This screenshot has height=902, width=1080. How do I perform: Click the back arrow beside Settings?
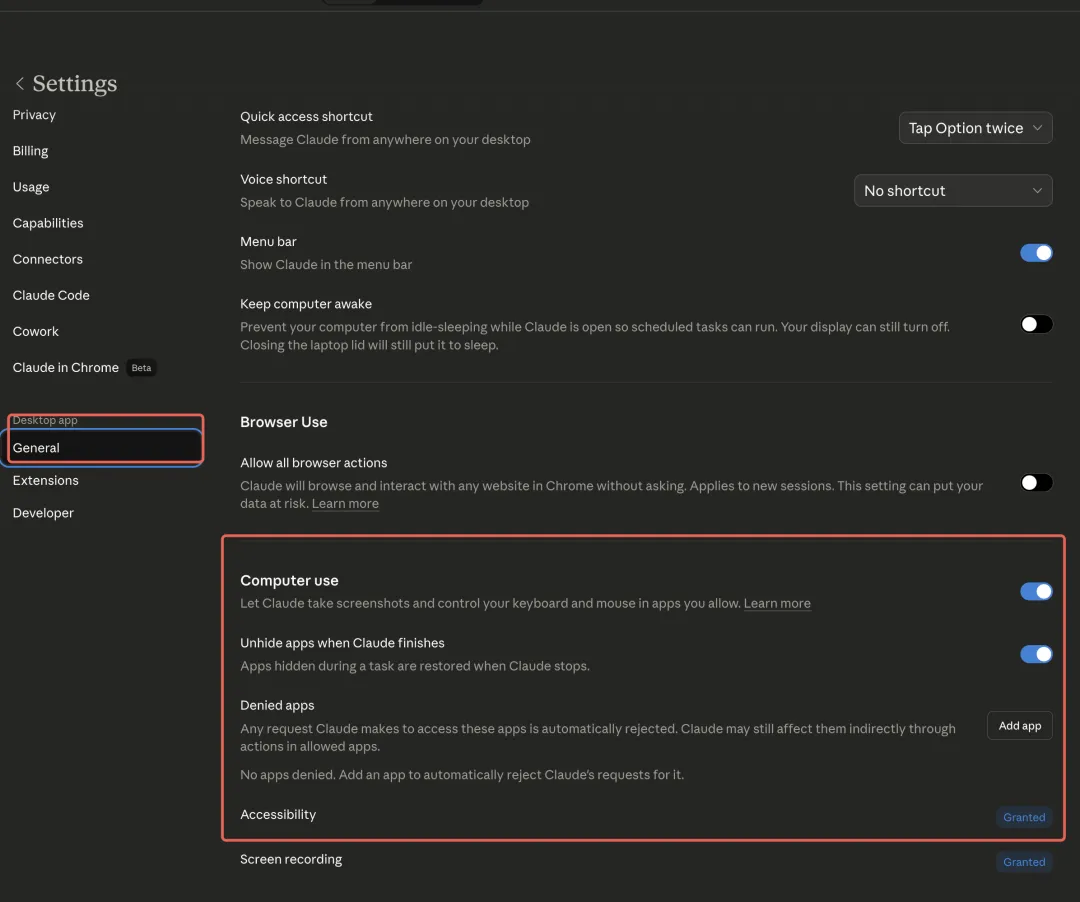tap(19, 84)
